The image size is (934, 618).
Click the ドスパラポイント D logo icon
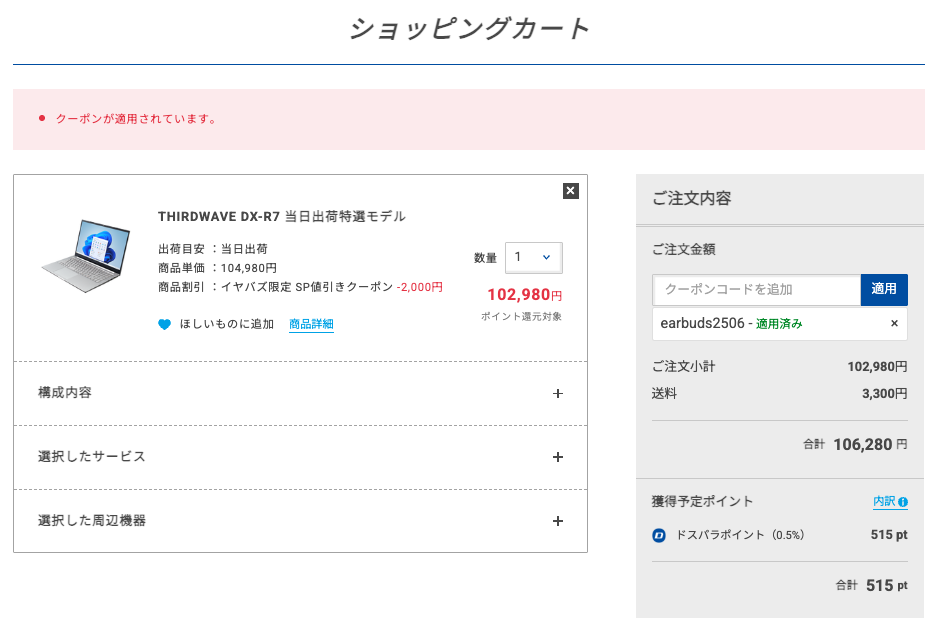(x=659, y=535)
